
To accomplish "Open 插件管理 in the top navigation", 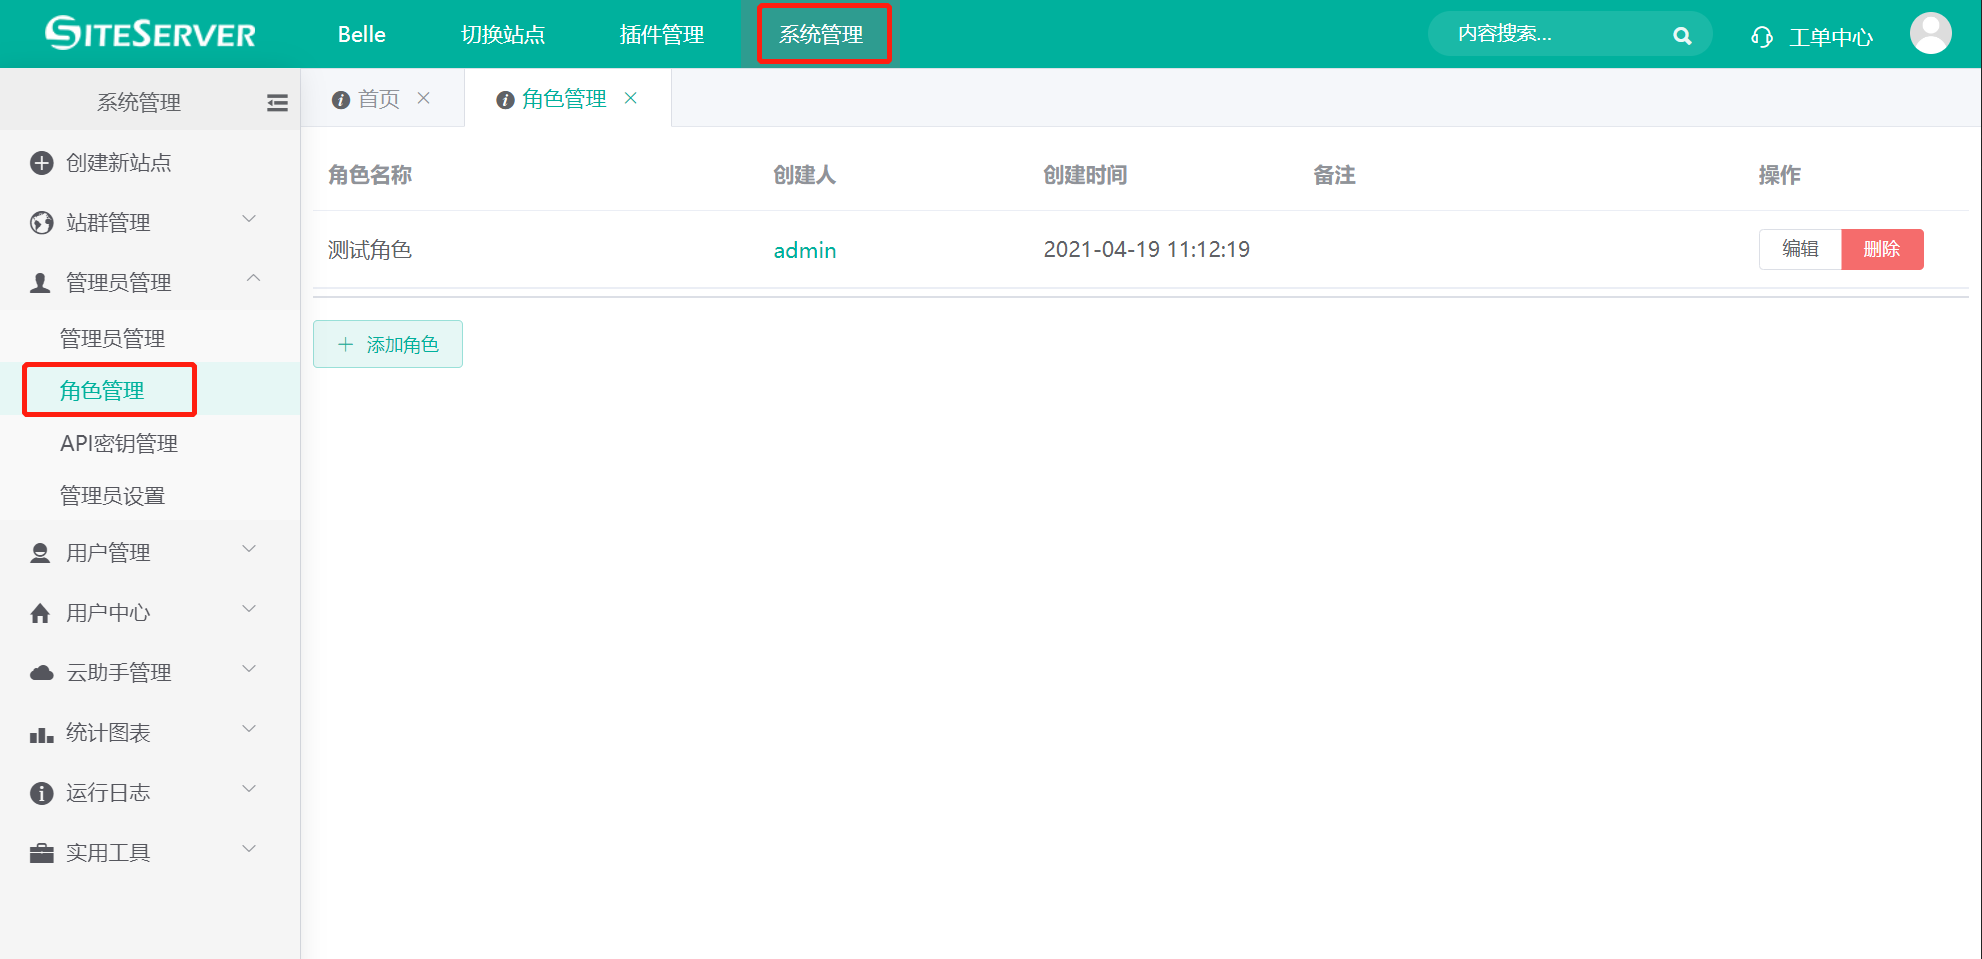I will click(x=661, y=35).
